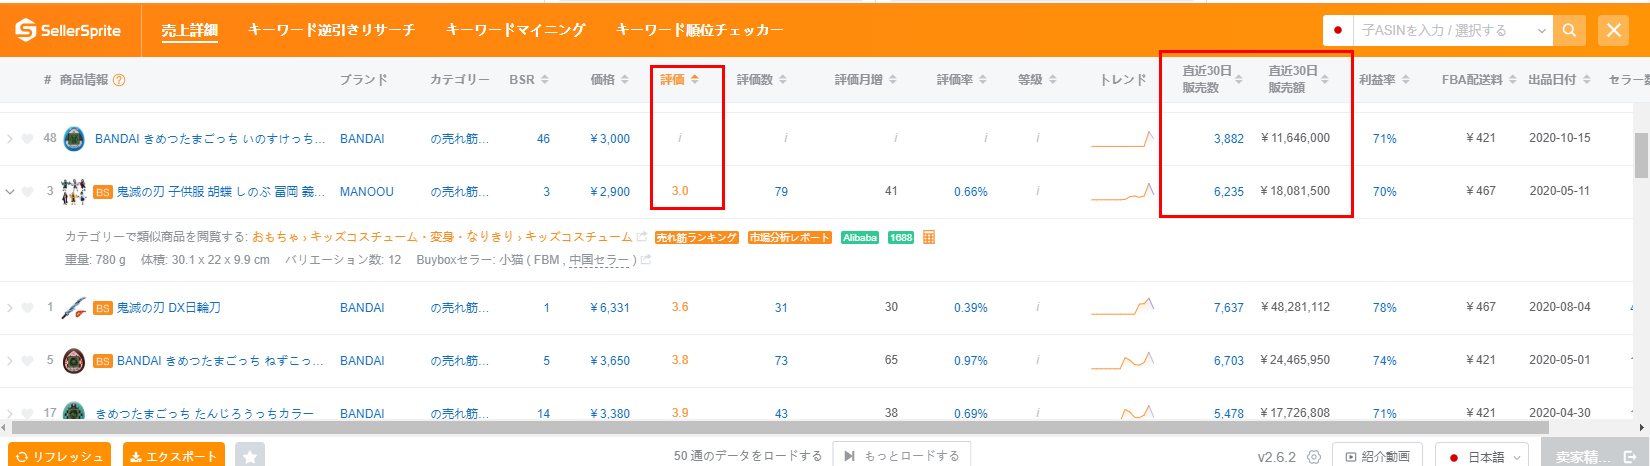Image resolution: width=1650 pixels, height=466 pixels.
Task: Click 市場分析レポート badge
Action: coord(790,237)
